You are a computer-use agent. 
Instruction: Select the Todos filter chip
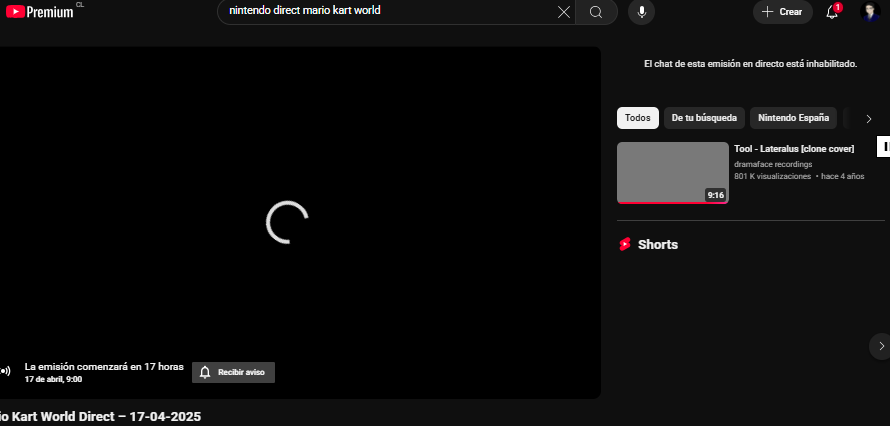point(637,118)
